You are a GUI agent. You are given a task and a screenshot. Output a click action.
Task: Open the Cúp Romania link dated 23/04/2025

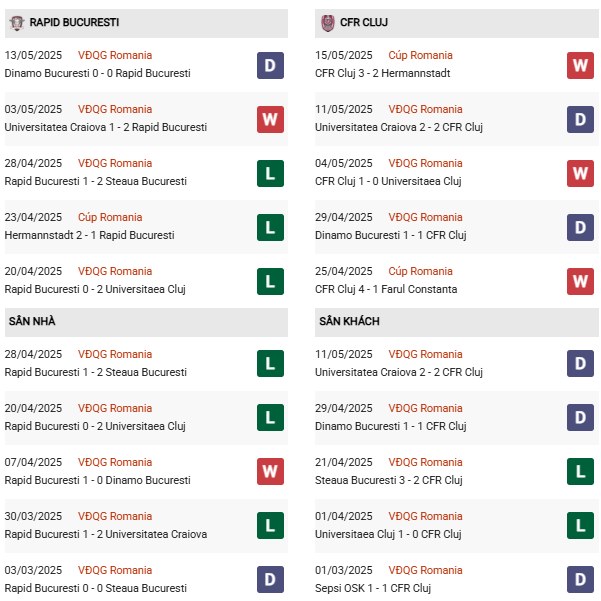(110, 217)
